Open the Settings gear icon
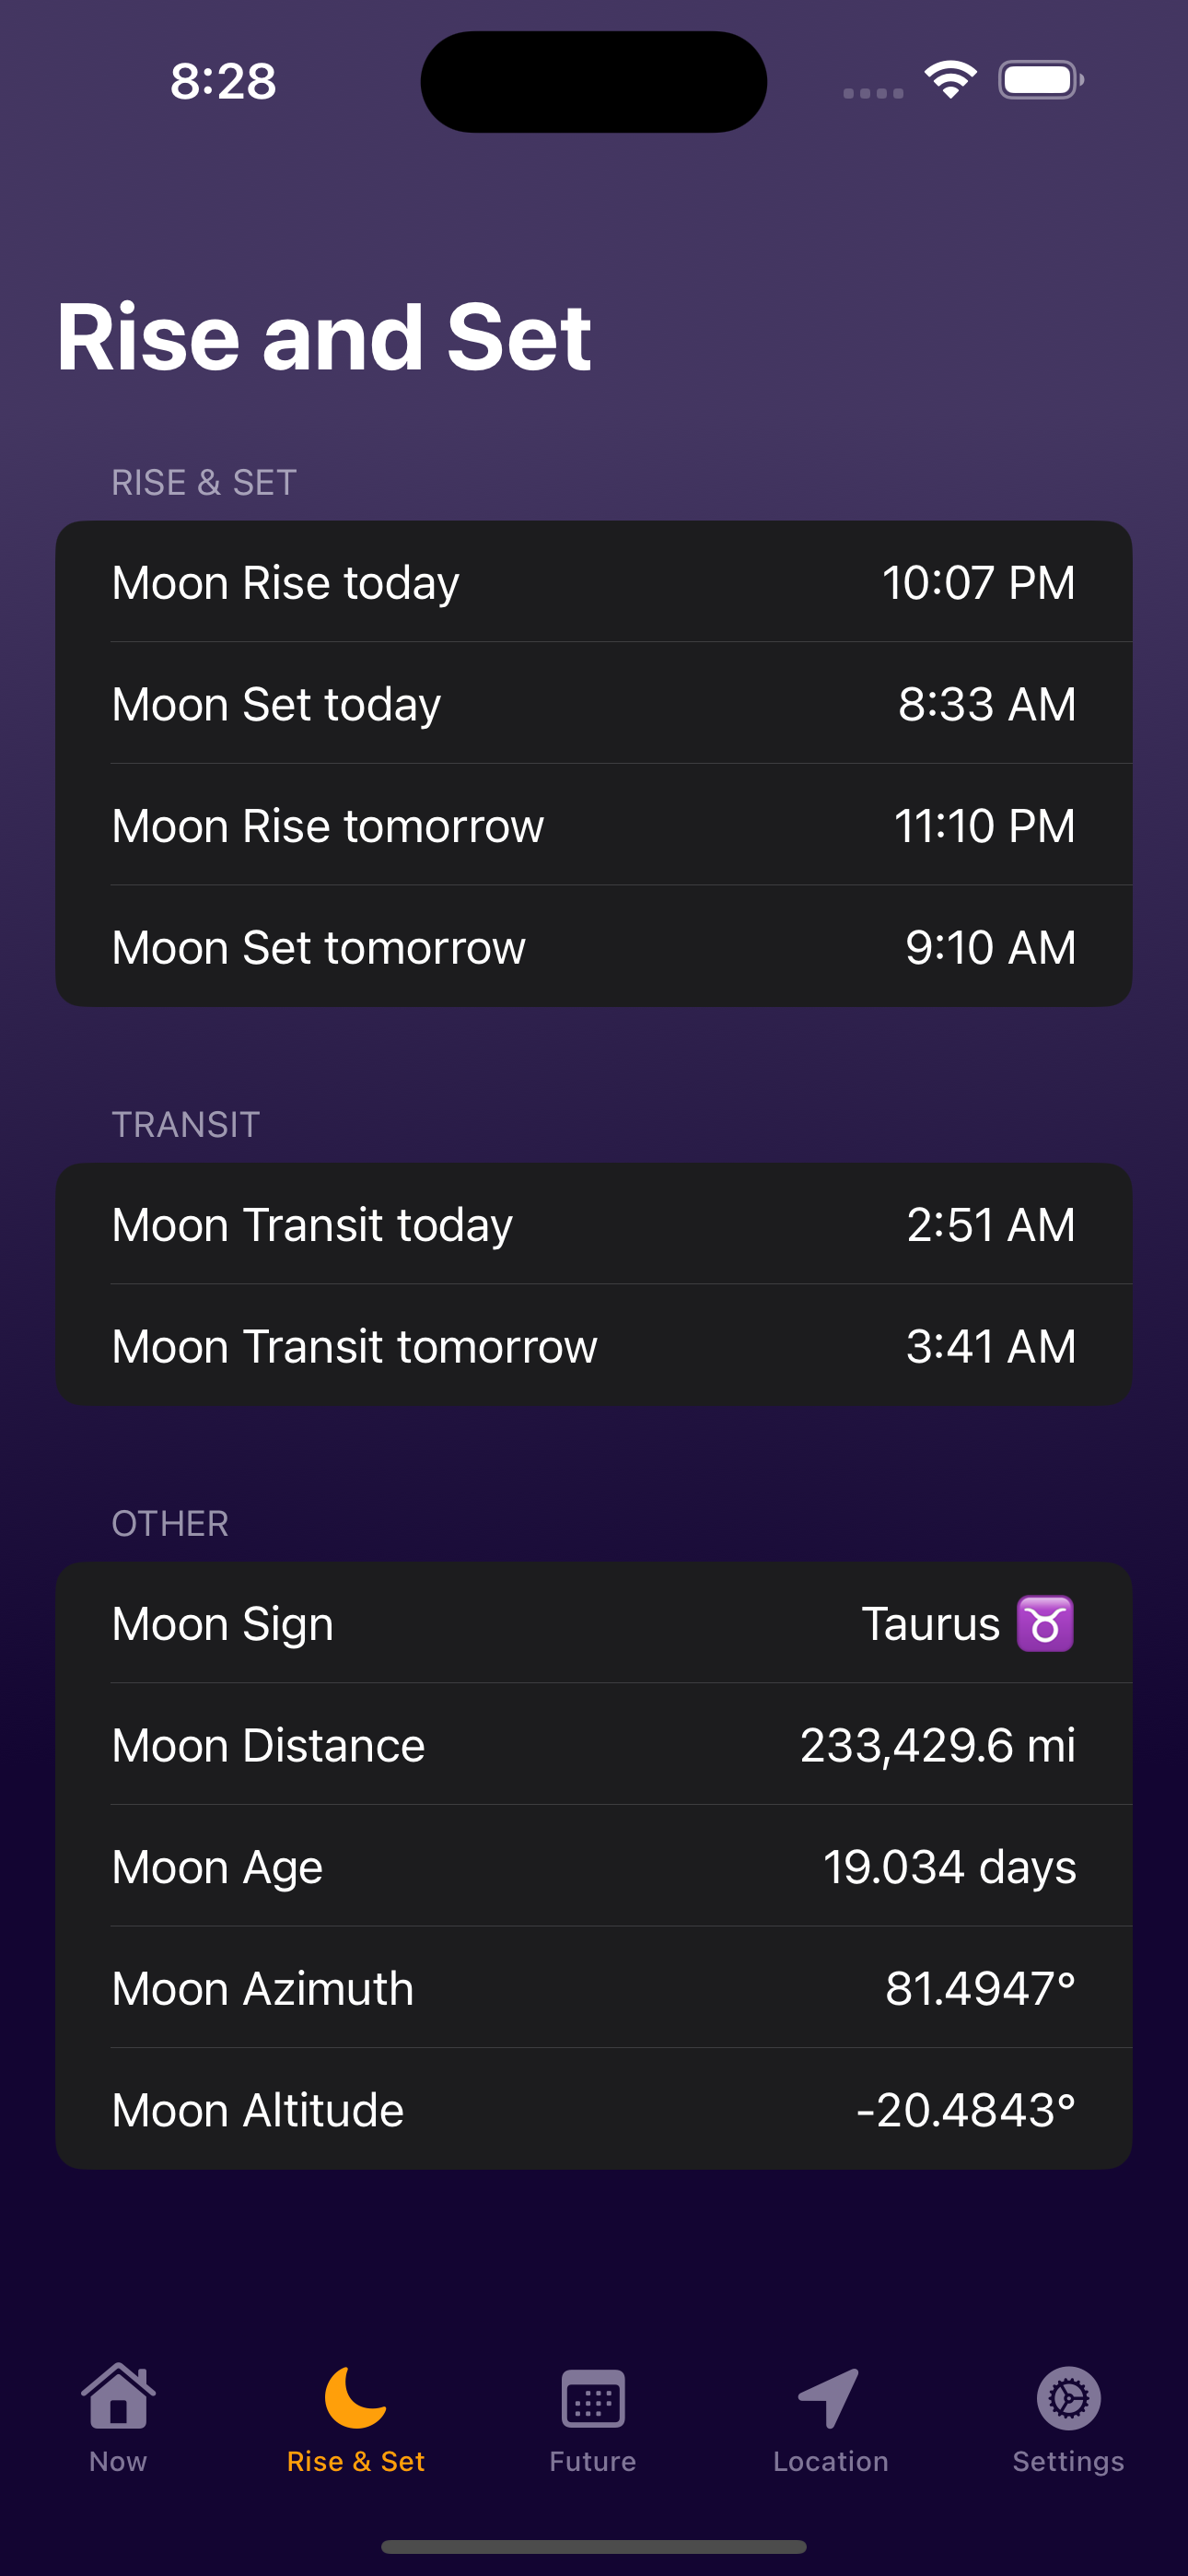1188x2576 pixels. tap(1068, 2397)
